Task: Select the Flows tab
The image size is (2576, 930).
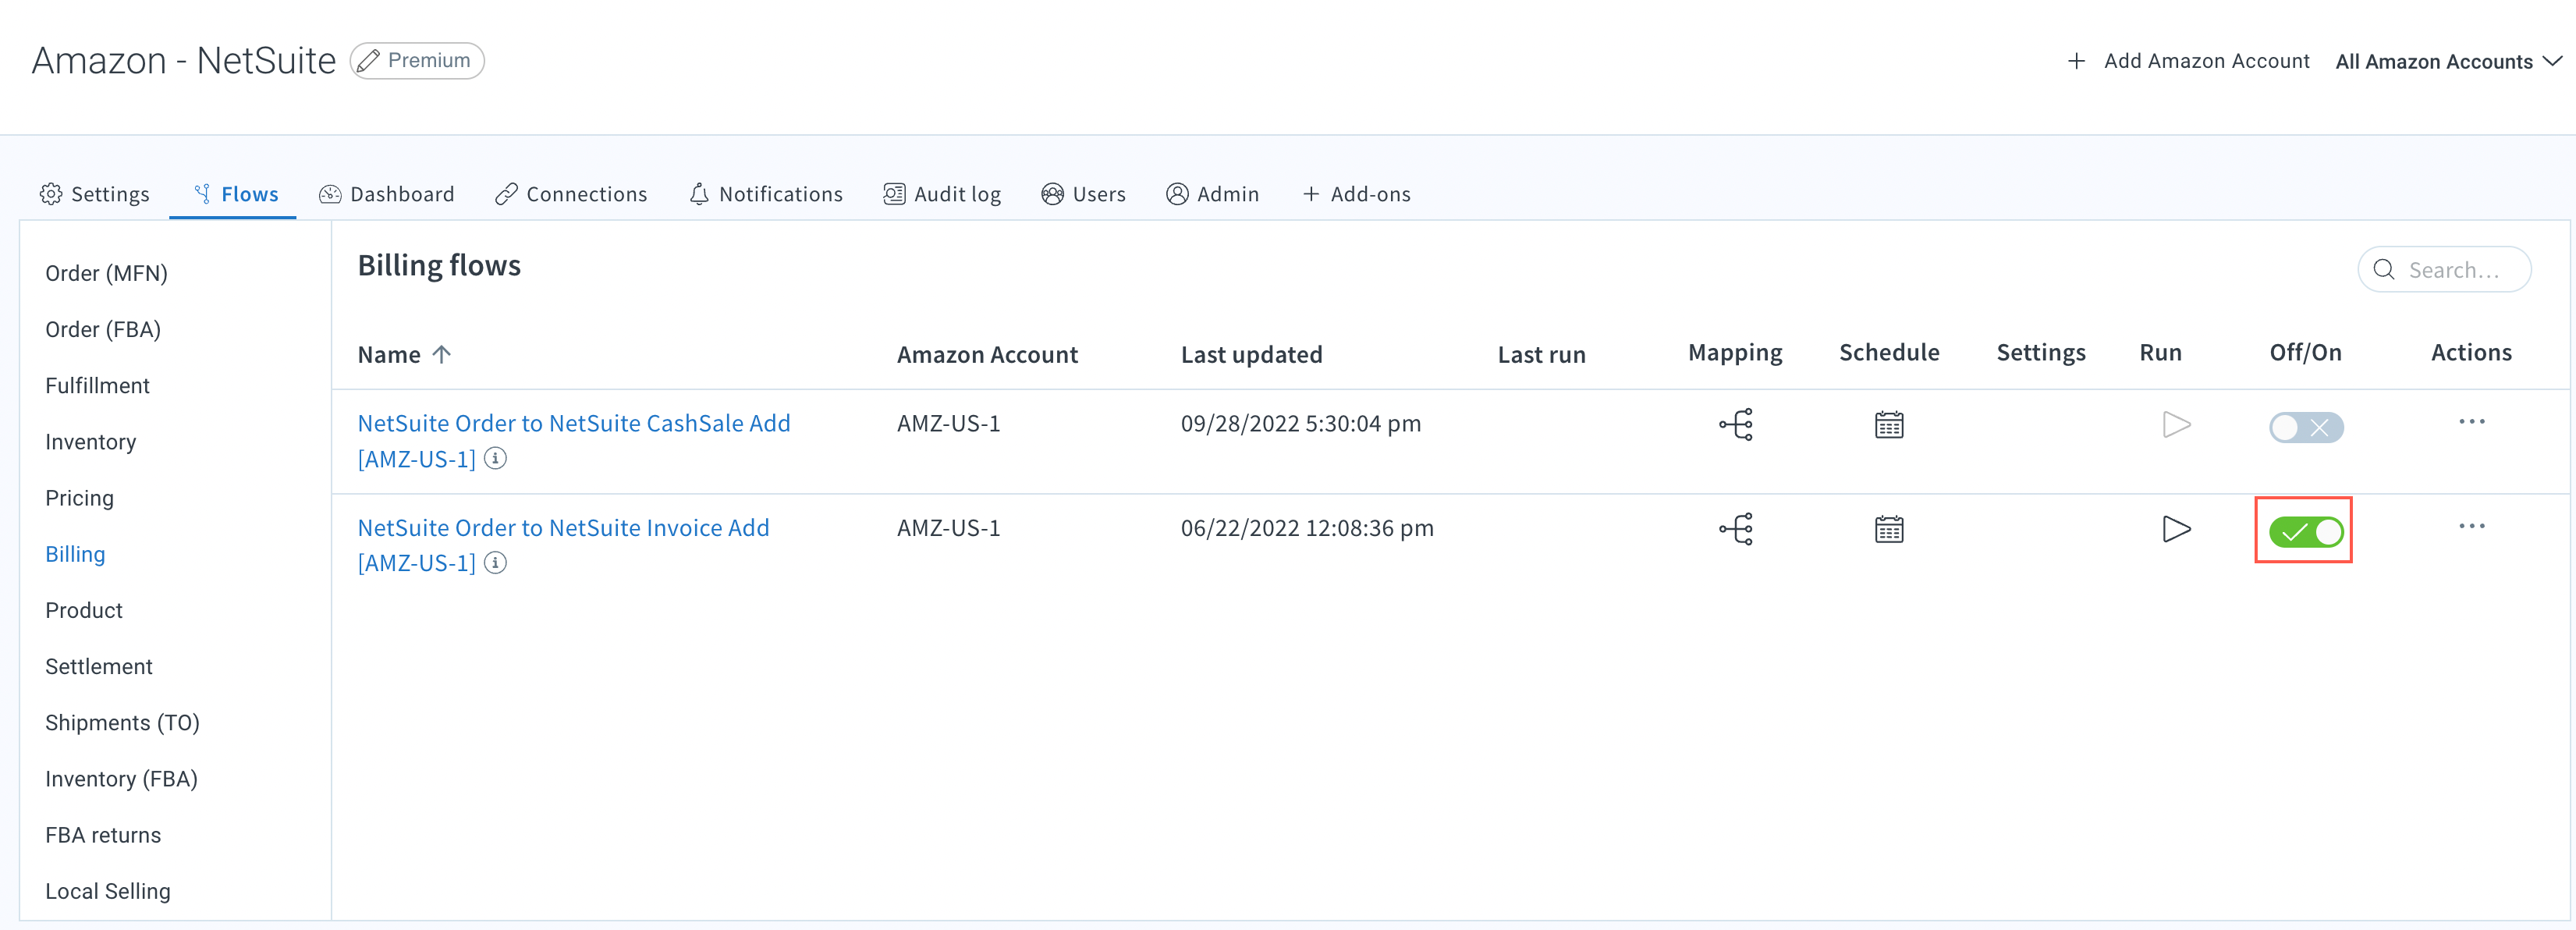Action: click(x=235, y=194)
